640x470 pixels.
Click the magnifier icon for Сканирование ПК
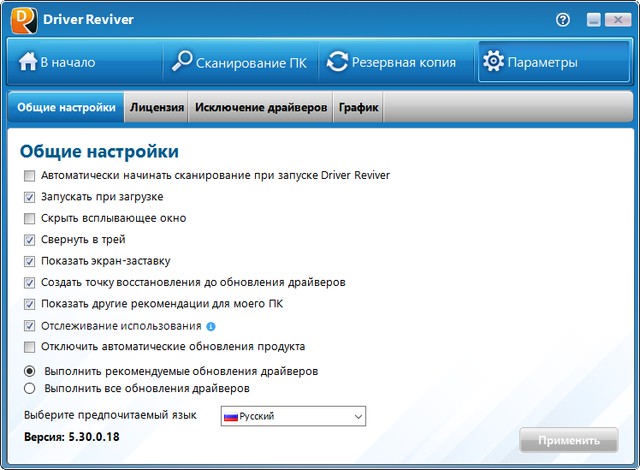click(182, 61)
